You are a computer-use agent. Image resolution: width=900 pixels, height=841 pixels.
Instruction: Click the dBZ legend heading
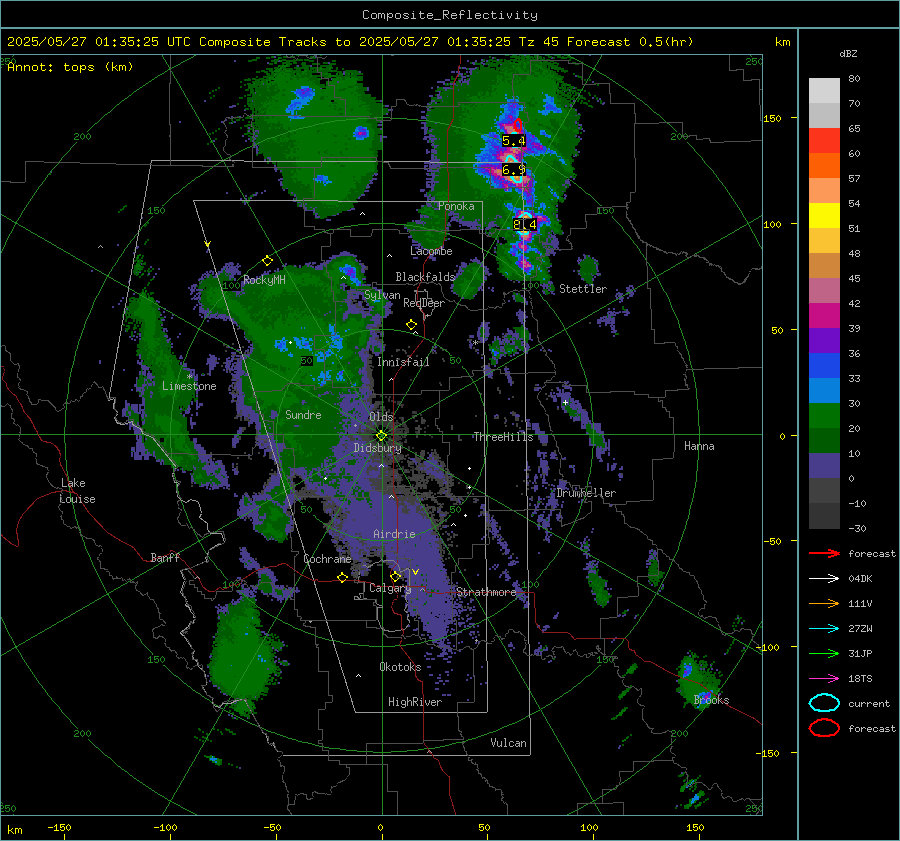[848, 53]
